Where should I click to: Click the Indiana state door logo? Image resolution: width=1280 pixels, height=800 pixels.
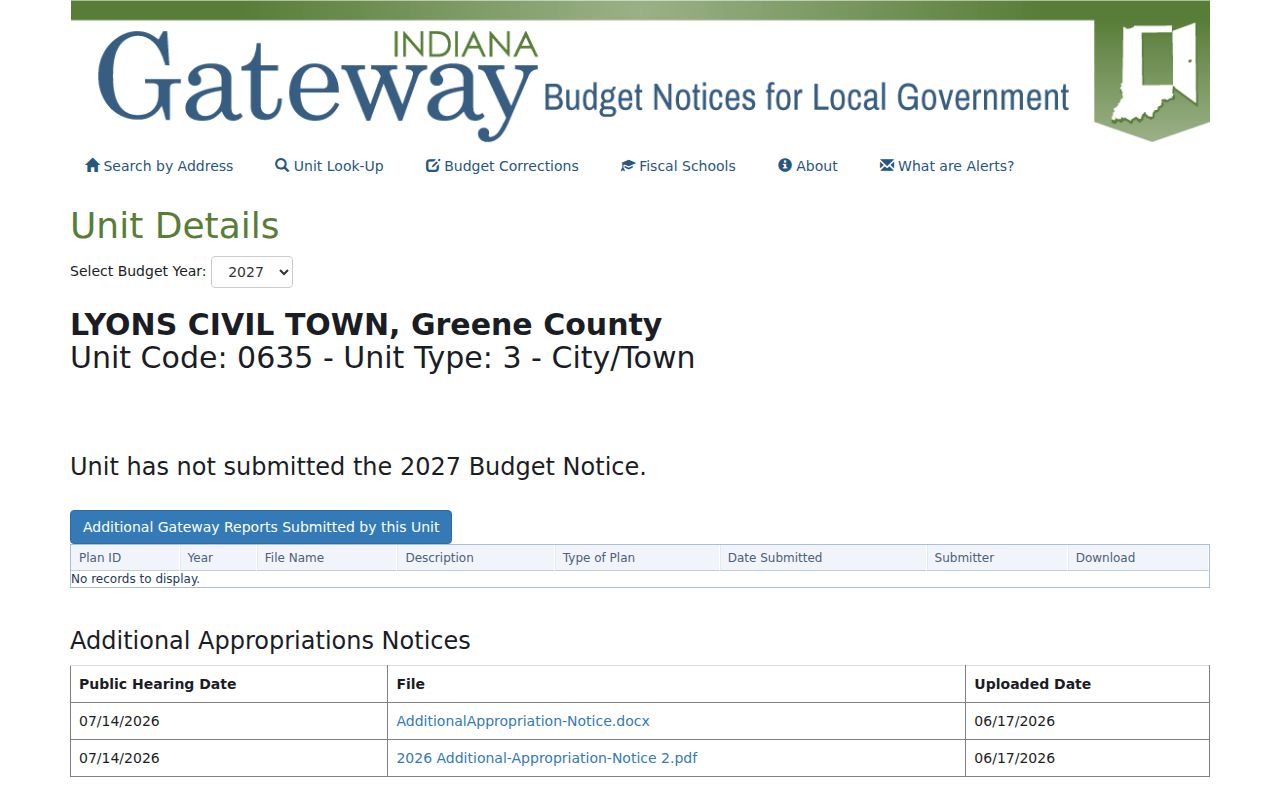(x=1152, y=76)
